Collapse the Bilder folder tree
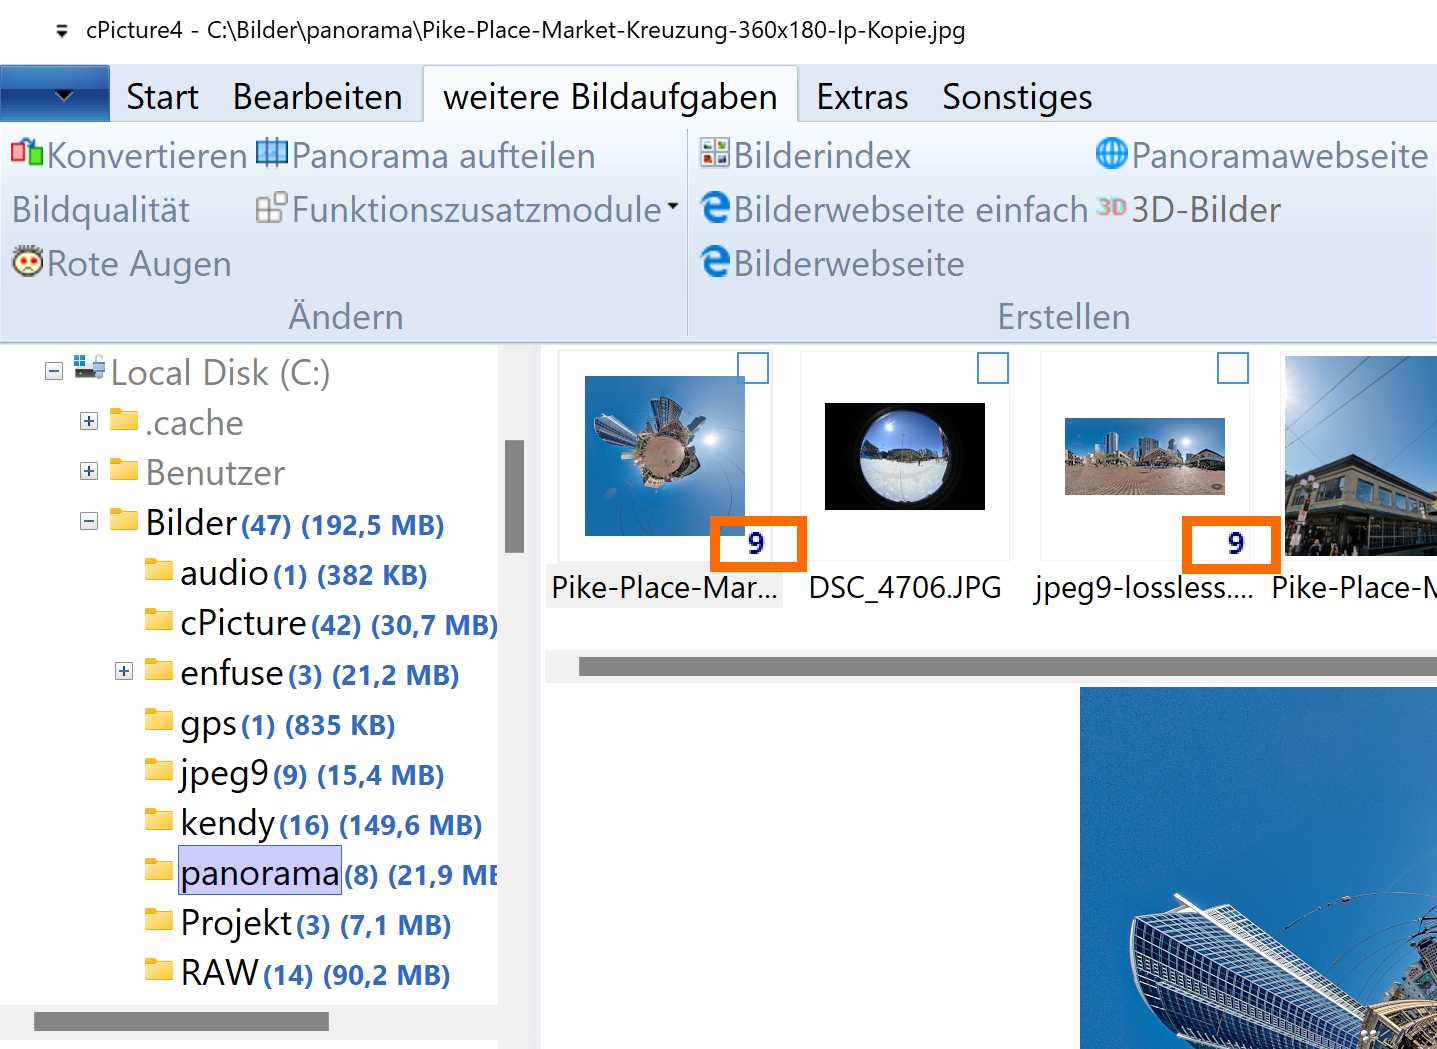1437x1049 pixels. 89,521
